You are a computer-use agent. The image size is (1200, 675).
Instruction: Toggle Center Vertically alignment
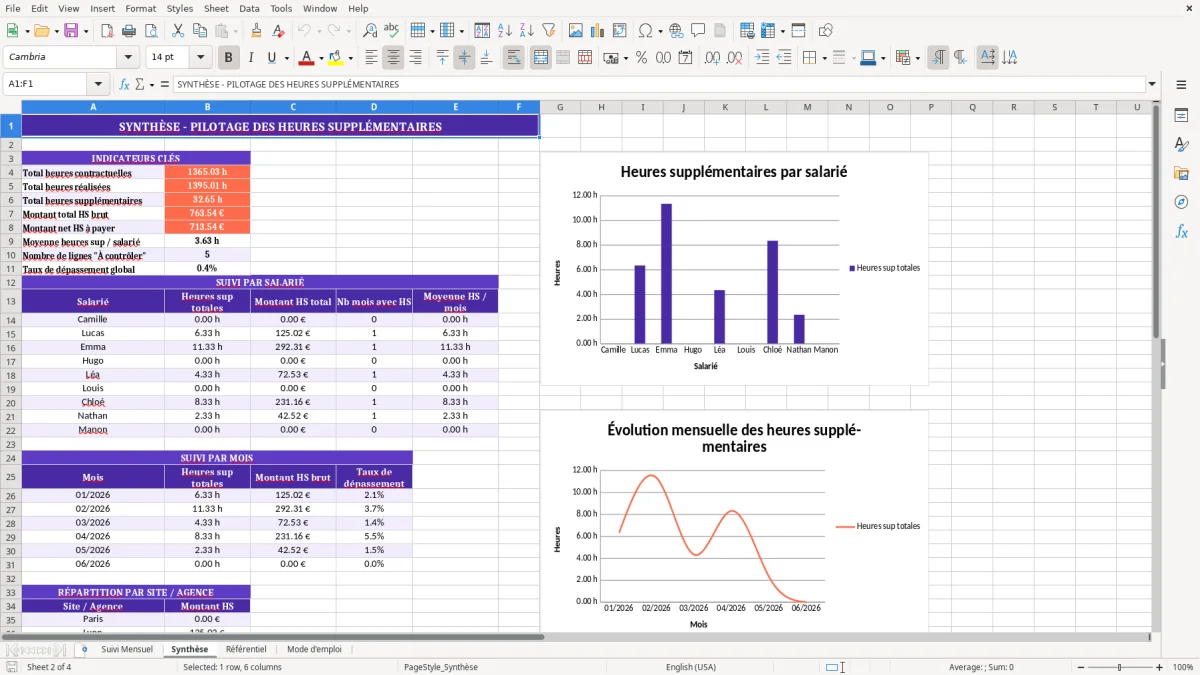464,58
